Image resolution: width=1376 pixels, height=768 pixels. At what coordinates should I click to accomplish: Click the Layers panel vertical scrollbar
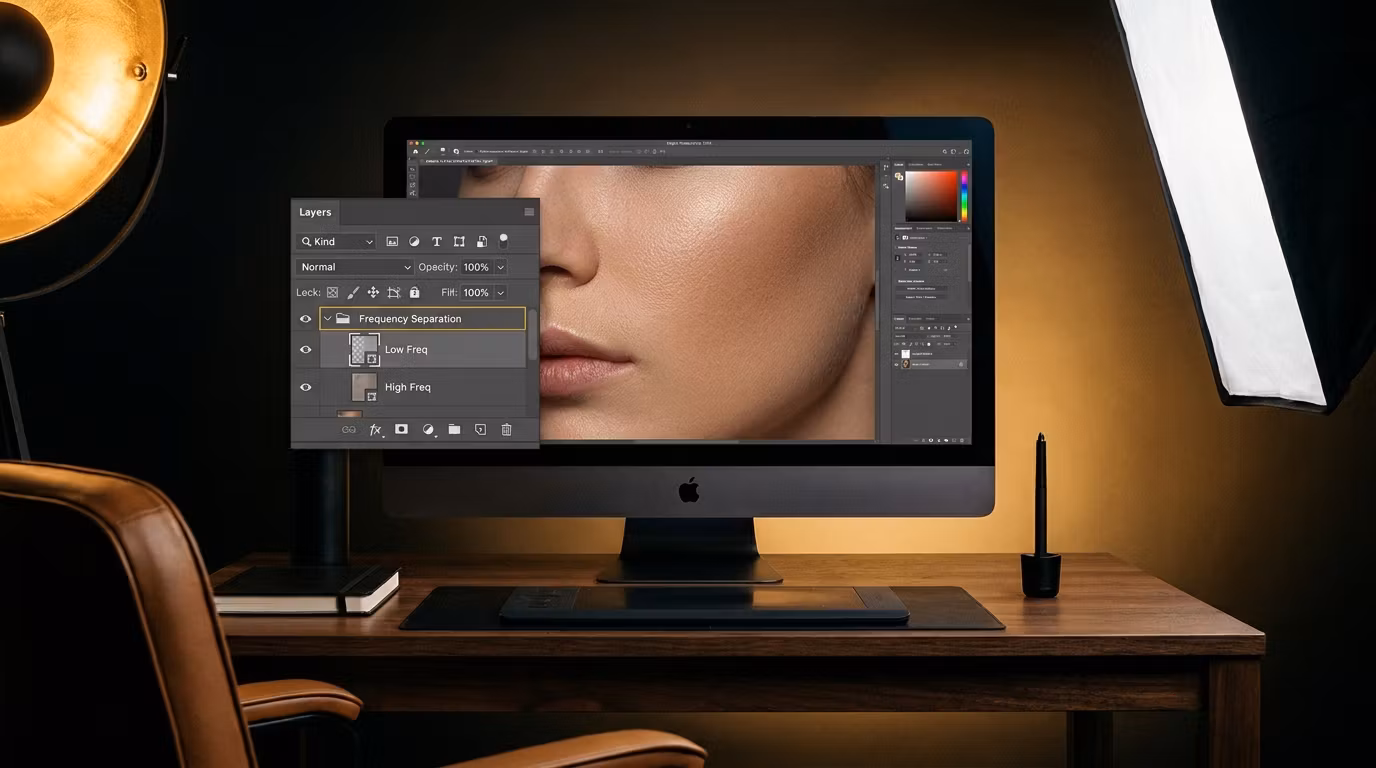(532, 335)
